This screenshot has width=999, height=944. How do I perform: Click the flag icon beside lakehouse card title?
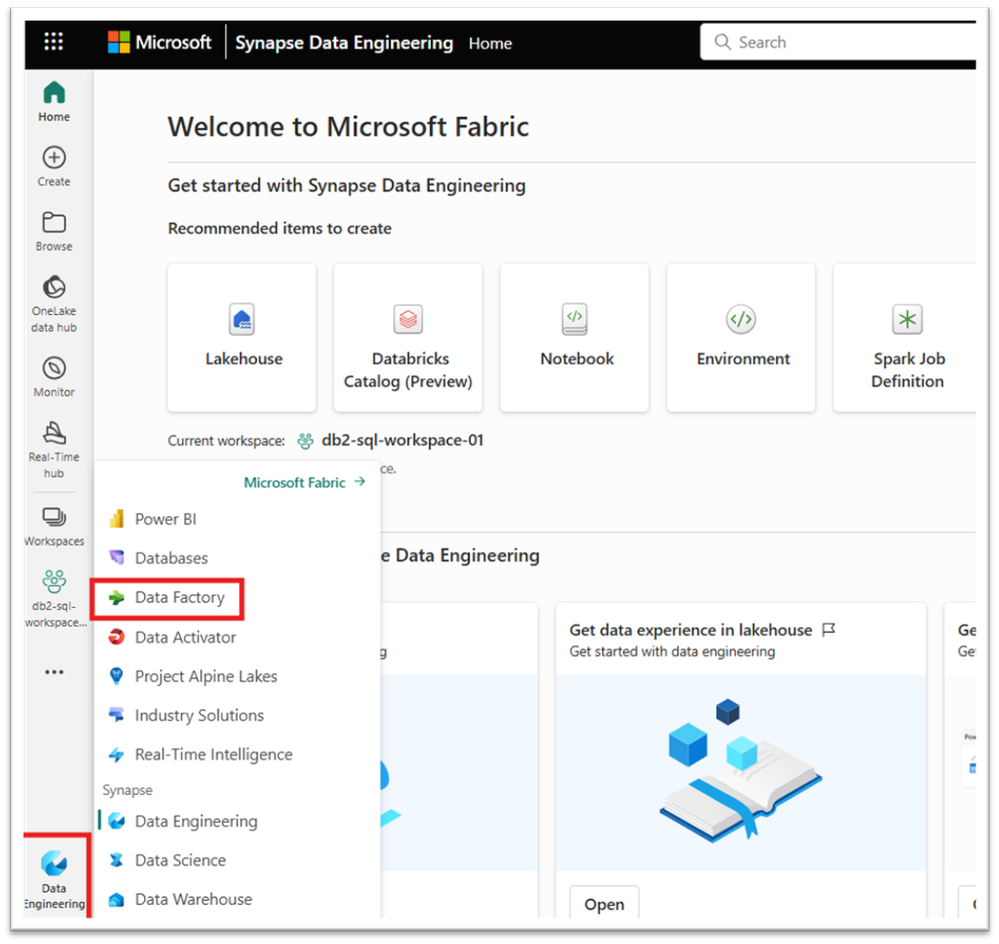coord(828,630)
